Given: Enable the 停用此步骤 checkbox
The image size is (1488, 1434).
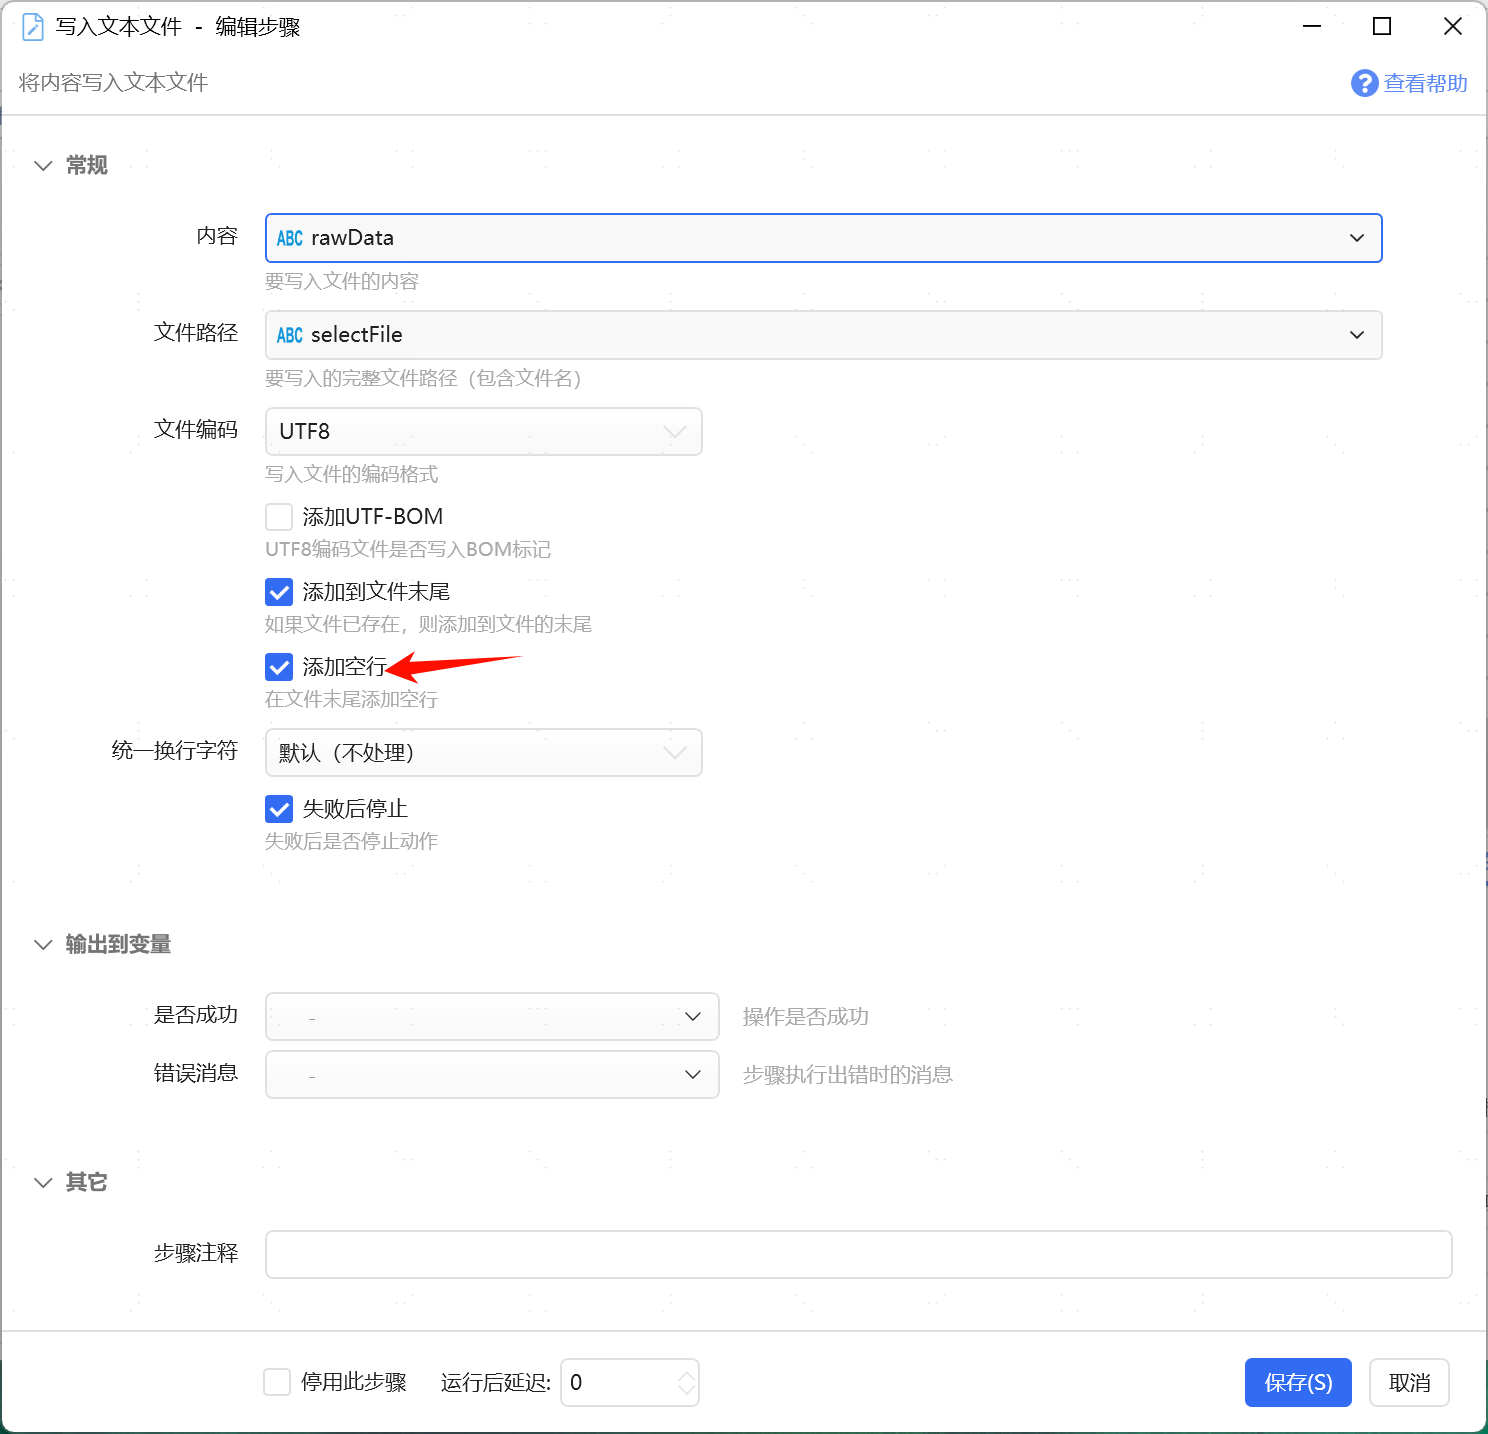Looking at the screenshot, I should tap(277, 1382).
